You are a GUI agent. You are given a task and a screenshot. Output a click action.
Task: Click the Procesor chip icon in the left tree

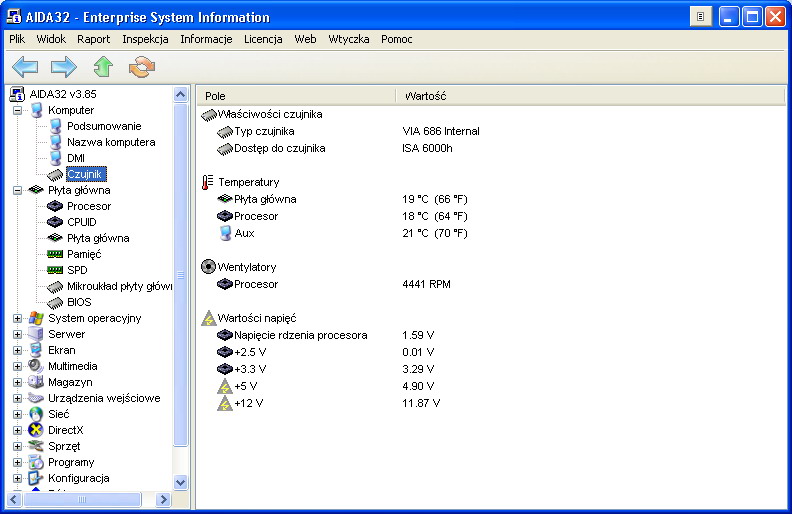[55, 206]
